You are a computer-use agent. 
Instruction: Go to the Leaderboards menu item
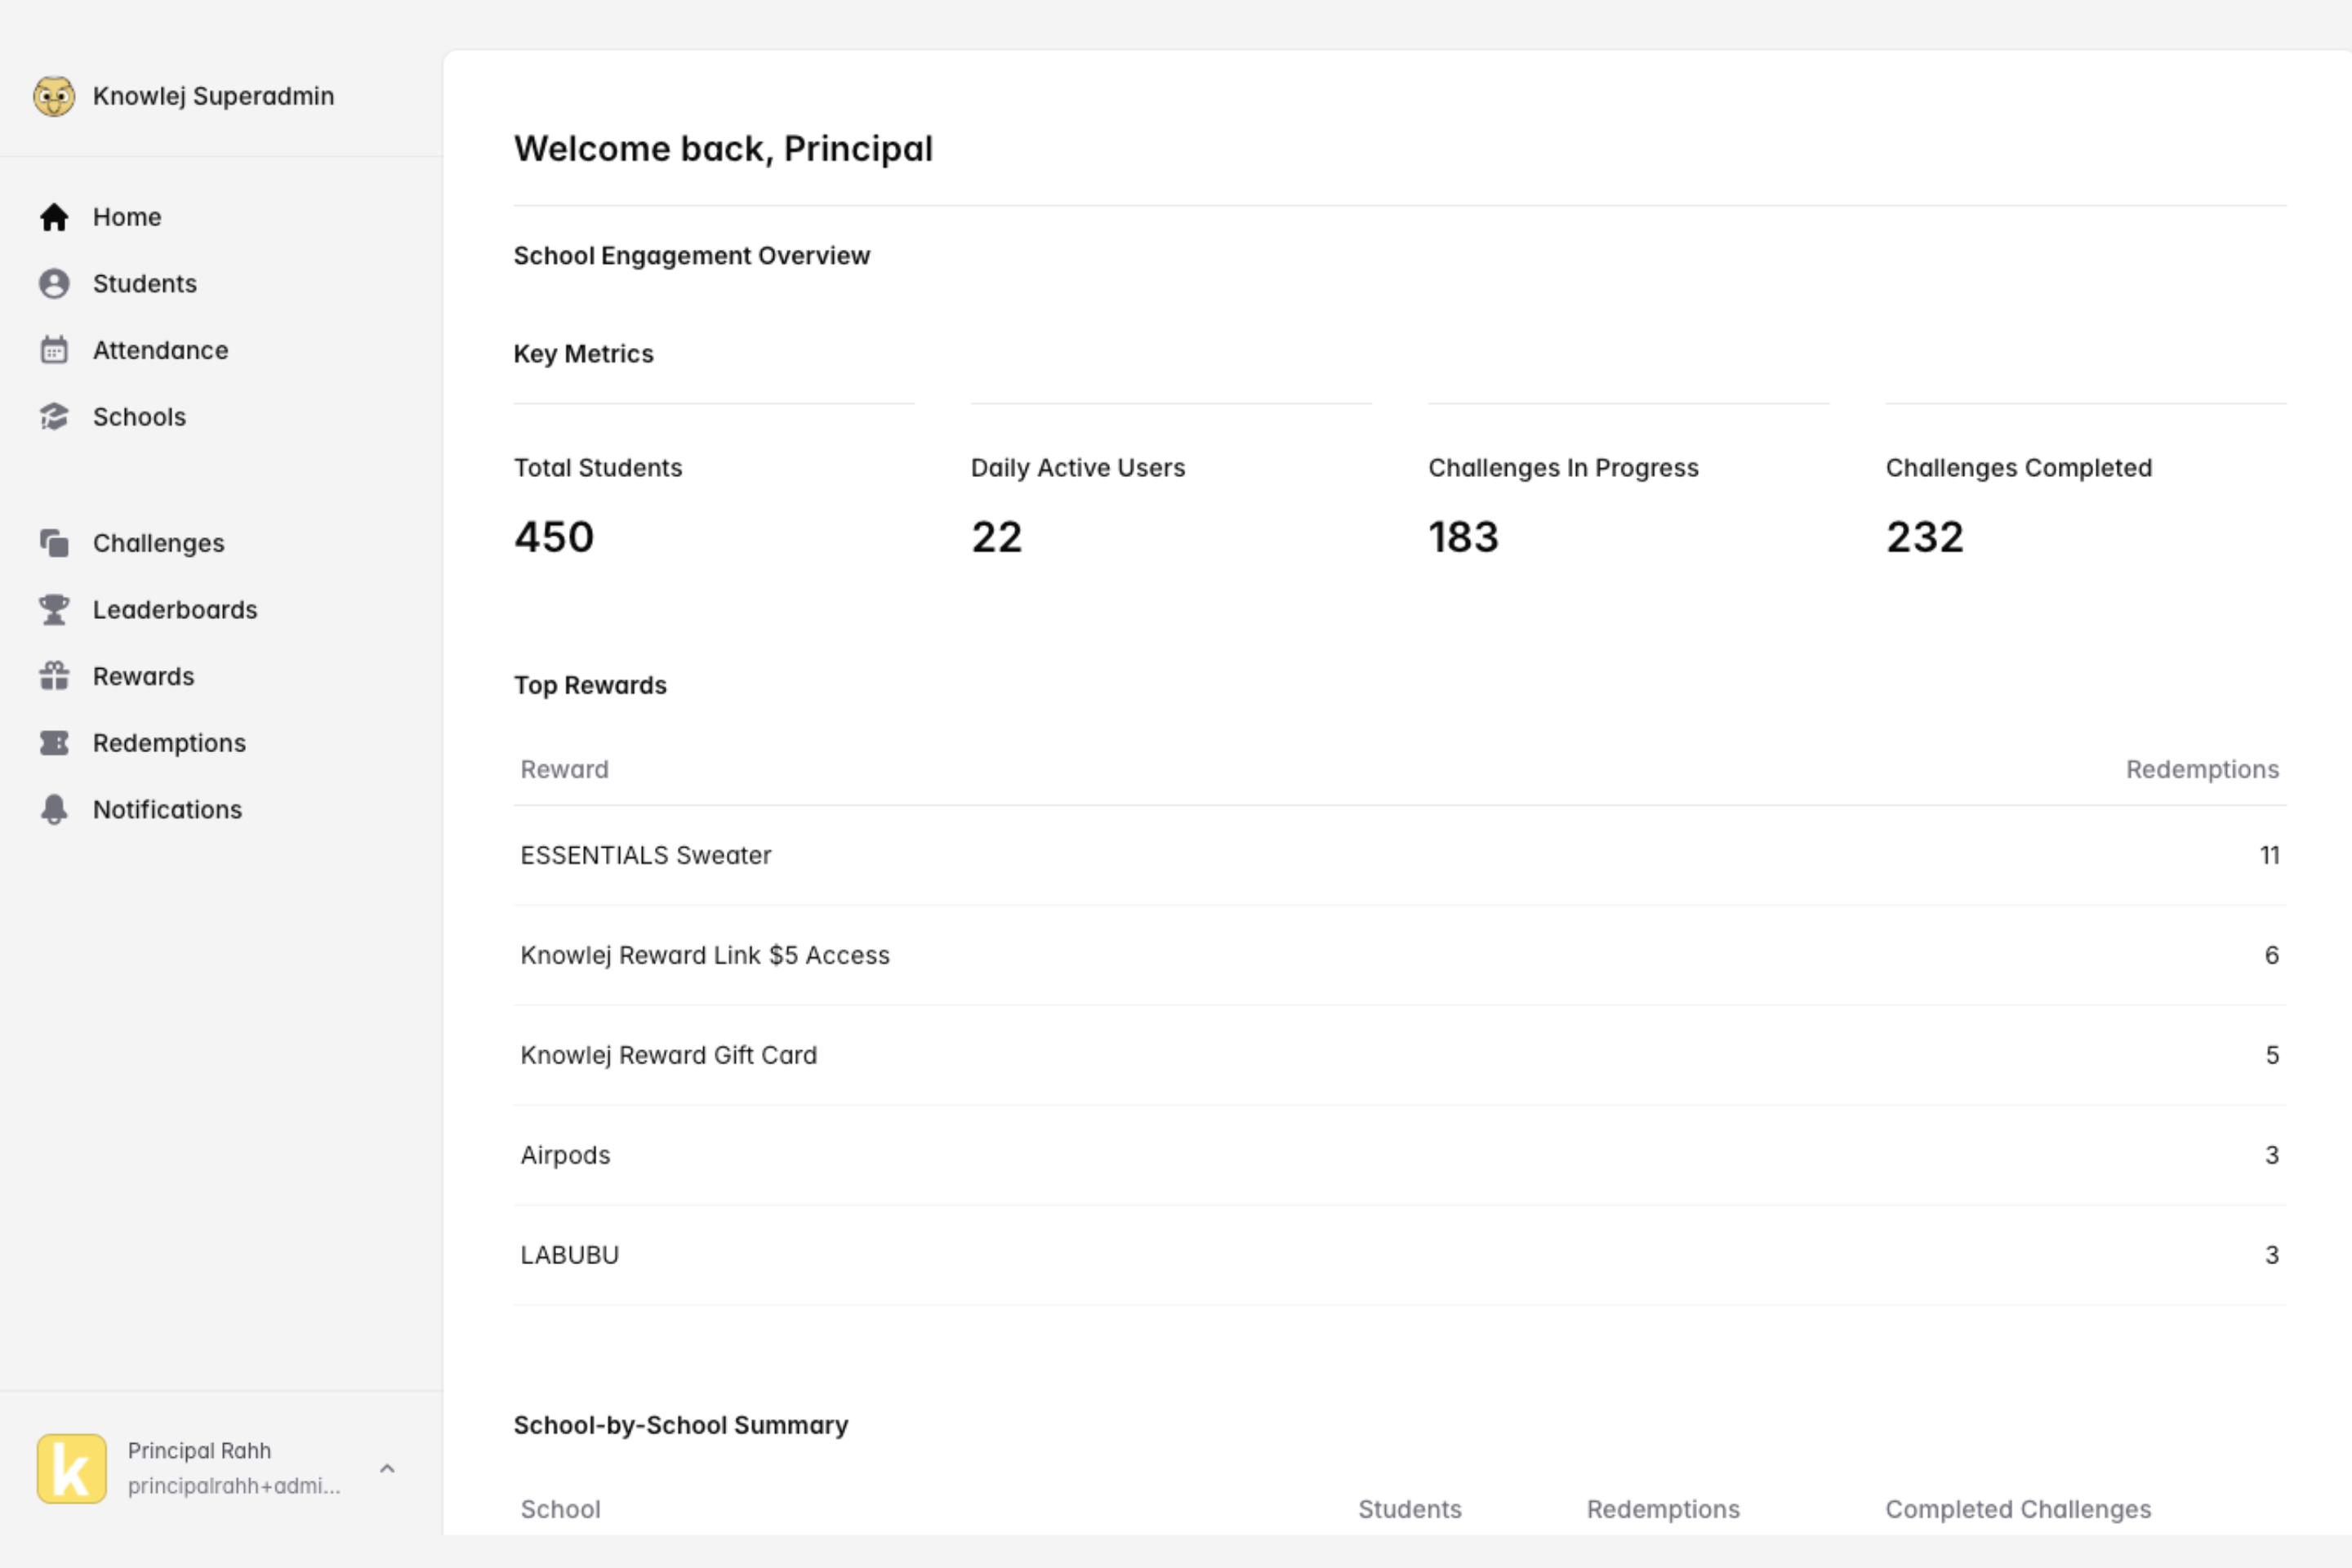175,610
